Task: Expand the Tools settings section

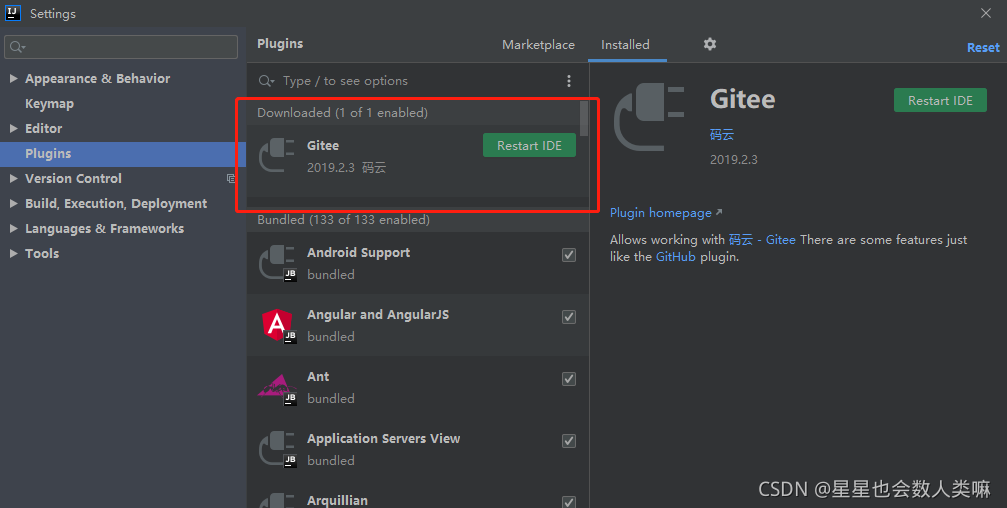Action: [13, 254]
